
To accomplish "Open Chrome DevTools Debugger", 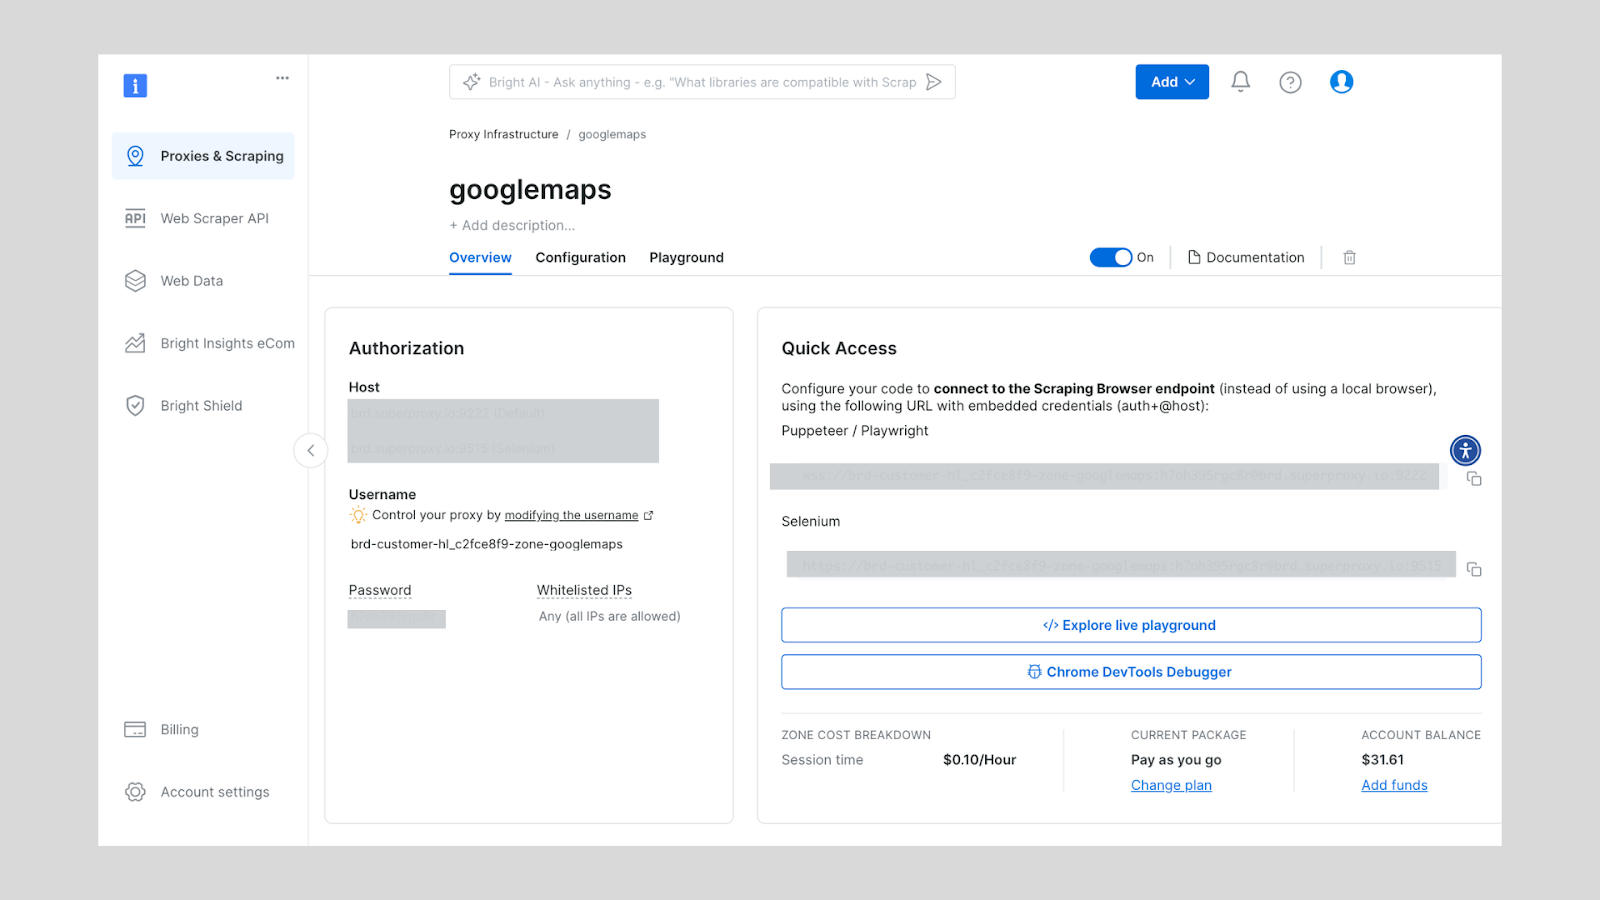I will coord(1130,672).
